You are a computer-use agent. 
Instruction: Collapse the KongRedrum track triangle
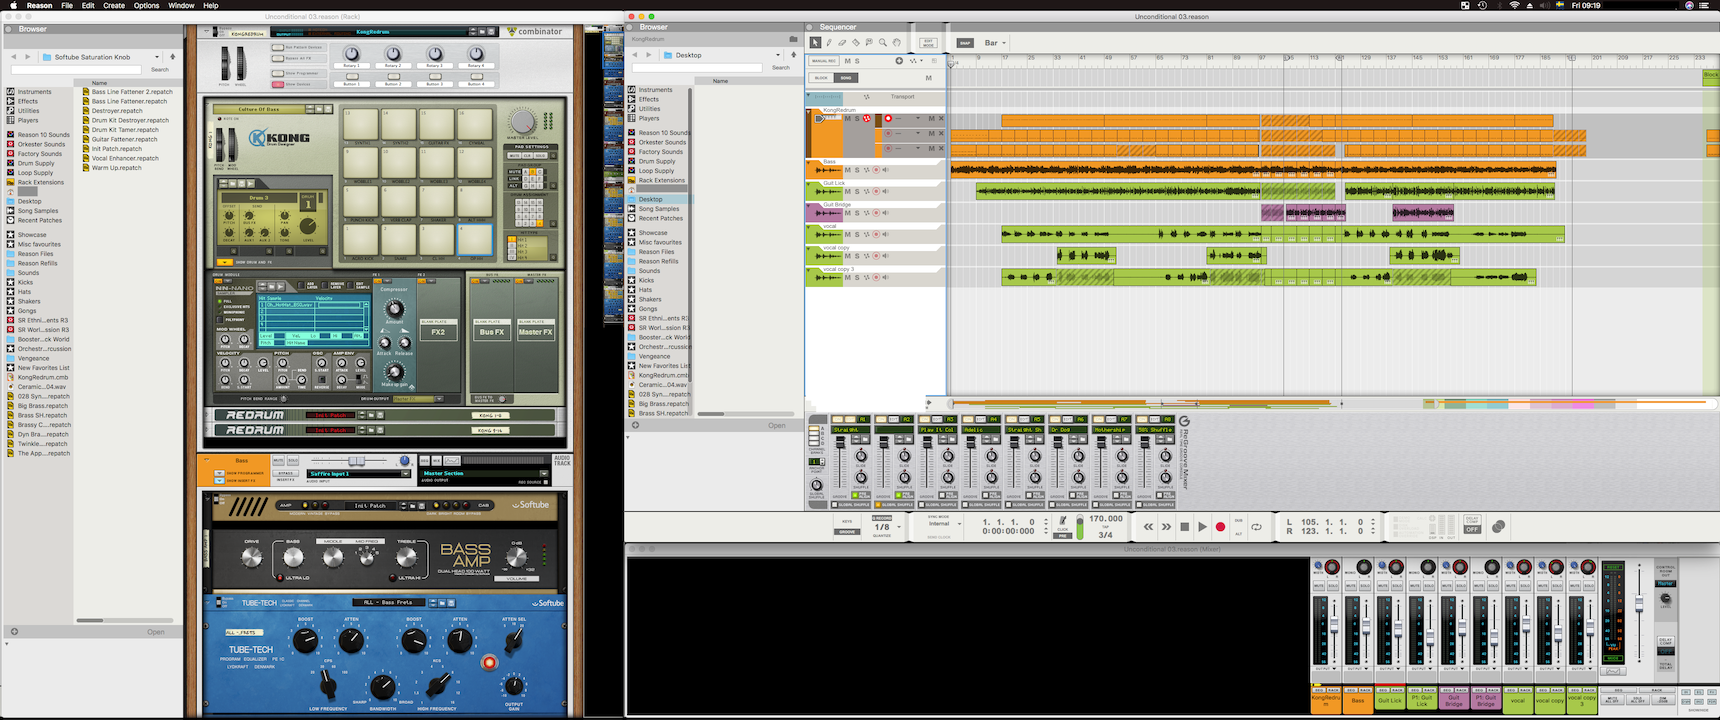click(809, 111)
